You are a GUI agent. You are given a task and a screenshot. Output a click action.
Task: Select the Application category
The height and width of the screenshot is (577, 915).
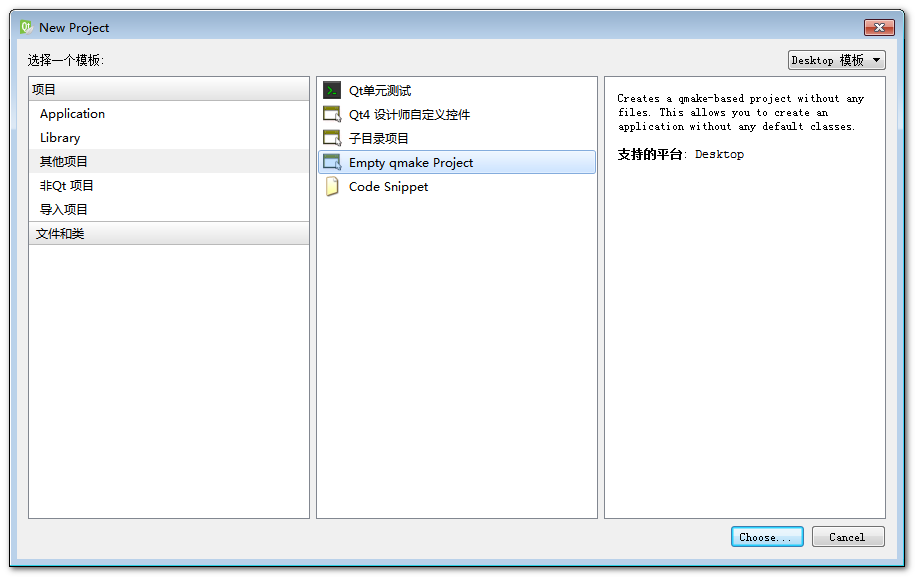tap(169, 114)
